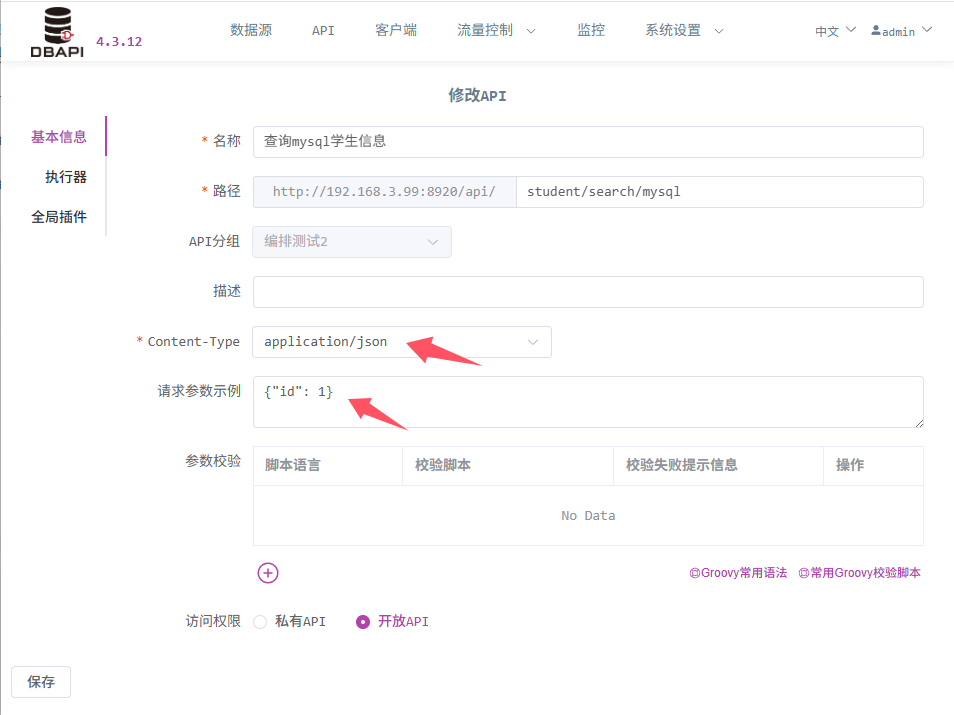954x715 pixels.
Task: Select the 开放API radio button
Action: pyautogui.click(x=363, y=622)
